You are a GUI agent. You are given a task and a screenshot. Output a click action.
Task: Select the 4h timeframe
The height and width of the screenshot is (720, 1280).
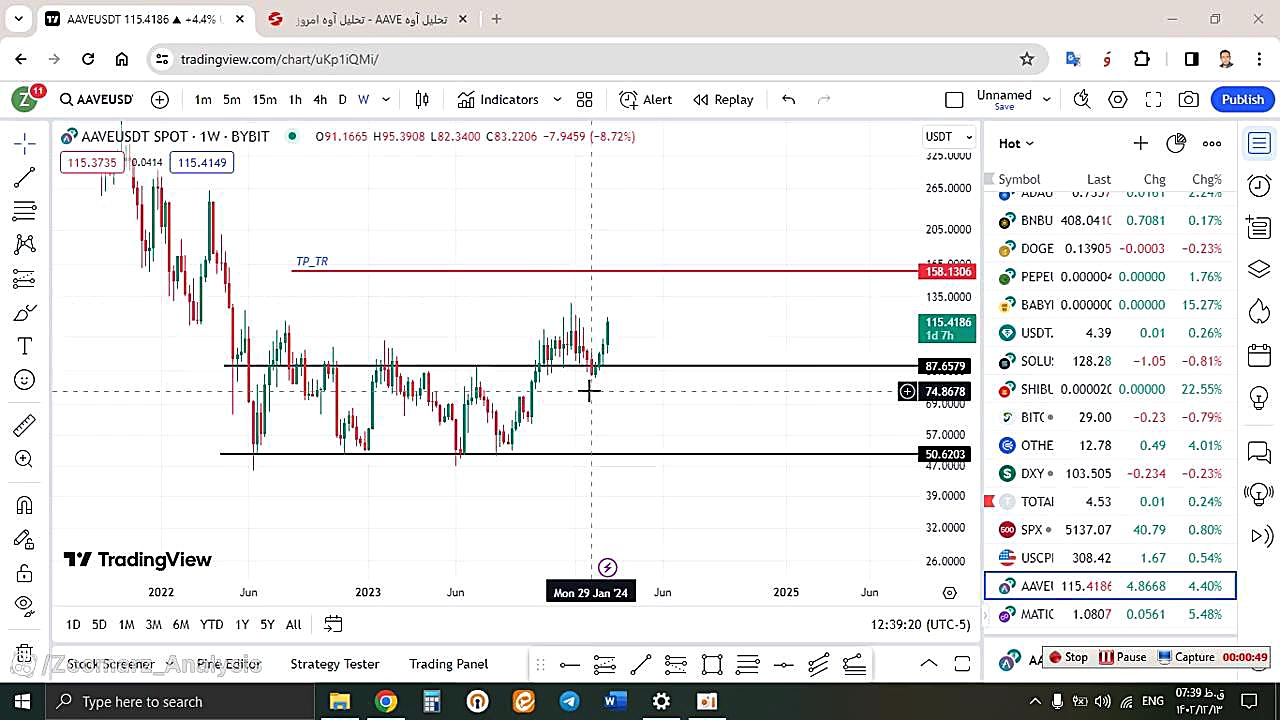tap(320, 99)
